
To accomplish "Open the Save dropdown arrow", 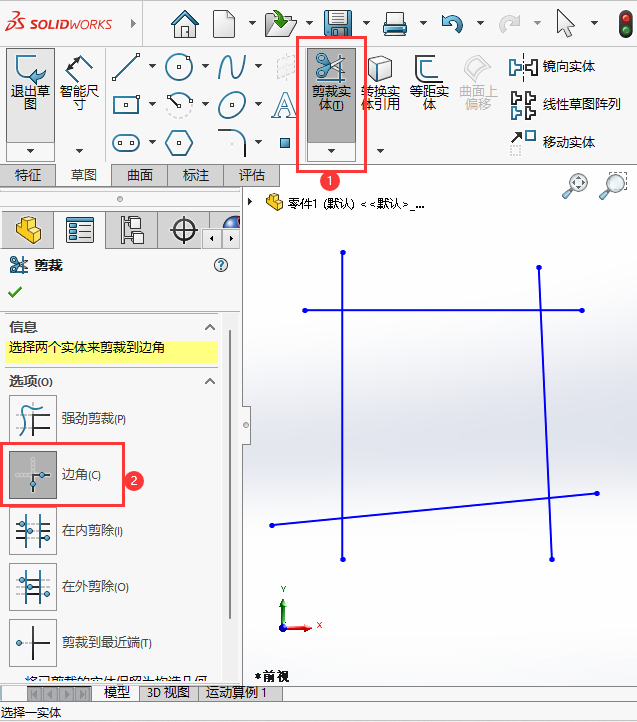I will pos(366,23).
